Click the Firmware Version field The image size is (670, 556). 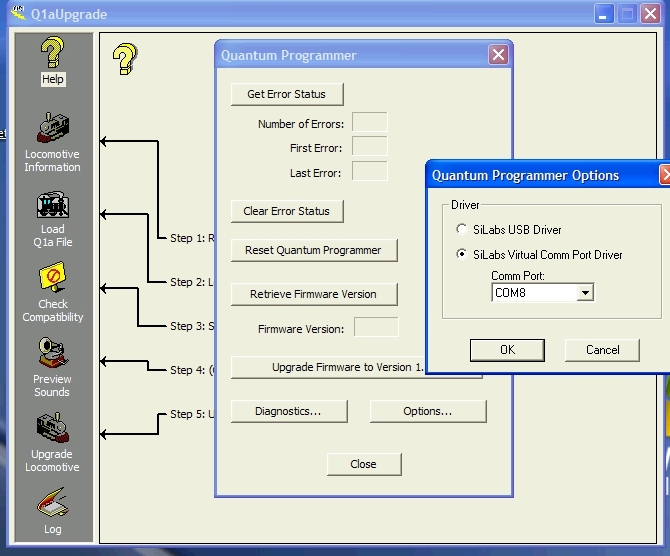coord(376,327)
